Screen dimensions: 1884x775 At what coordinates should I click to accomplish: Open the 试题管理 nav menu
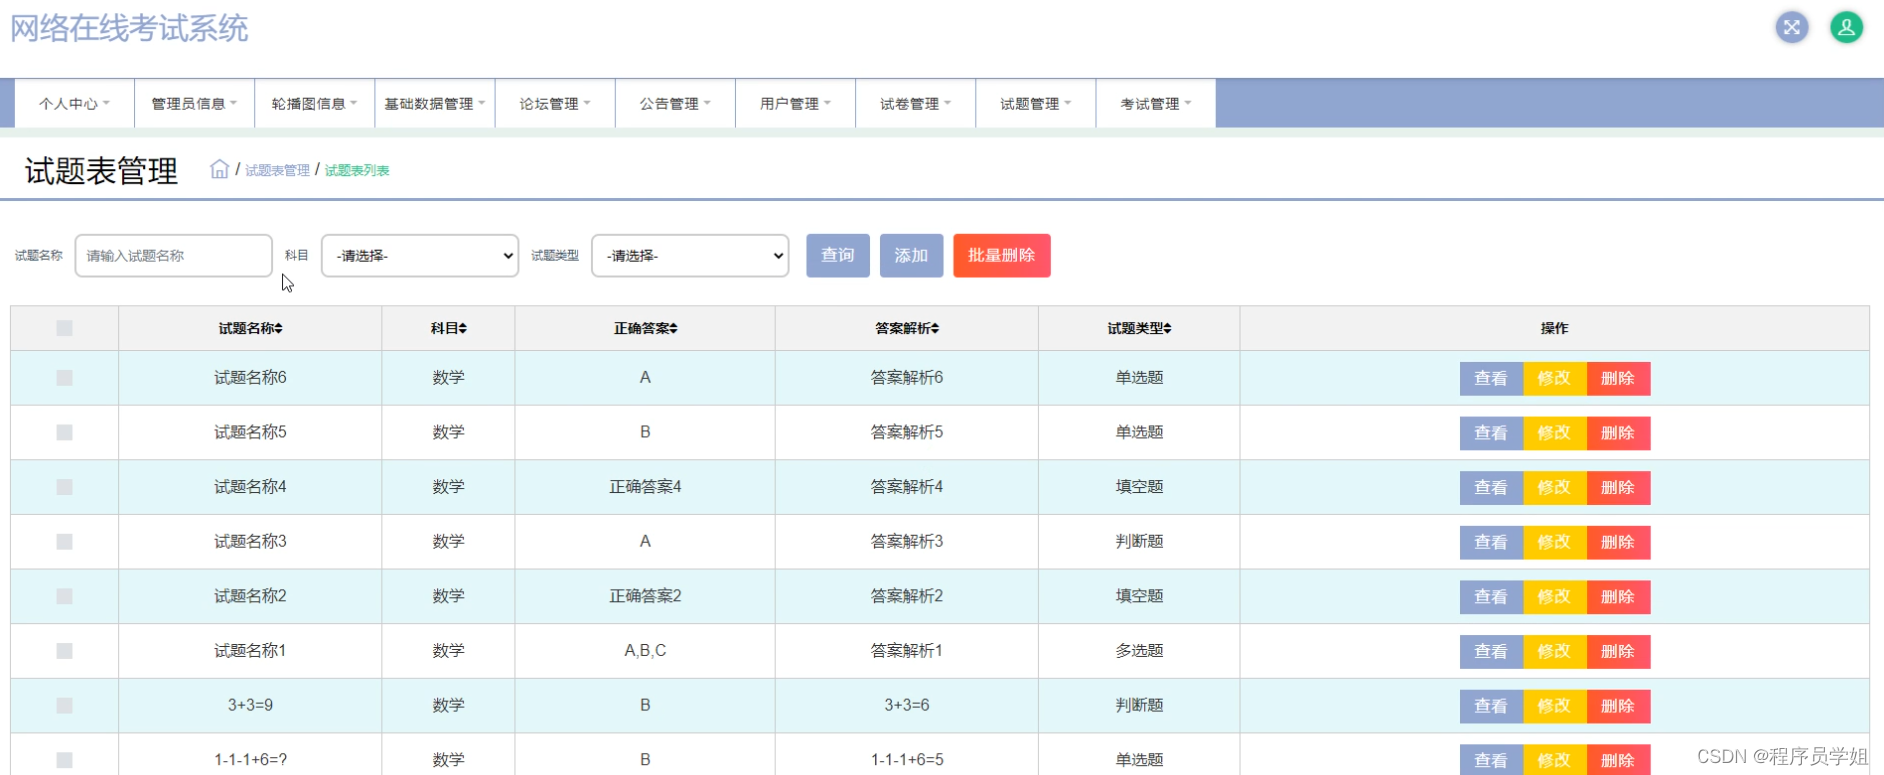tap(1035, 103)
